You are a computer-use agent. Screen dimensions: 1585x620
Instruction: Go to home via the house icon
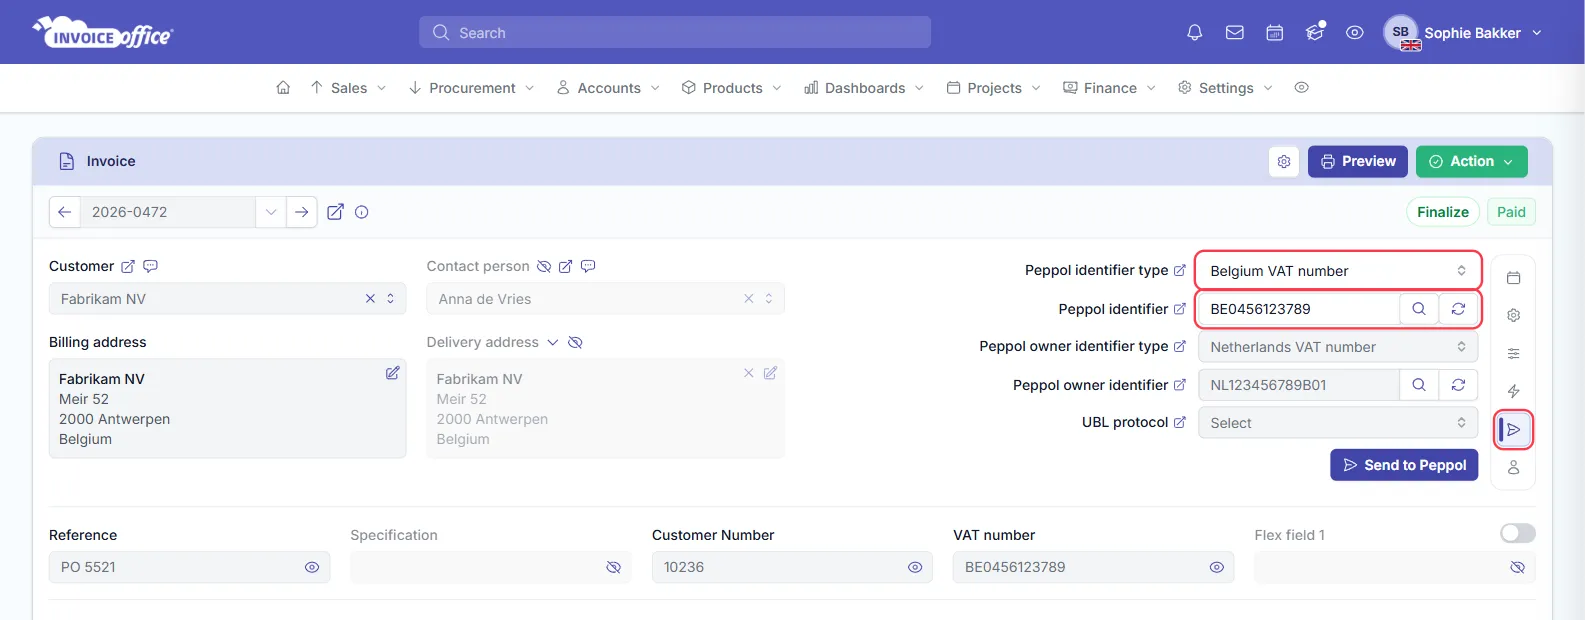point(283,88)
